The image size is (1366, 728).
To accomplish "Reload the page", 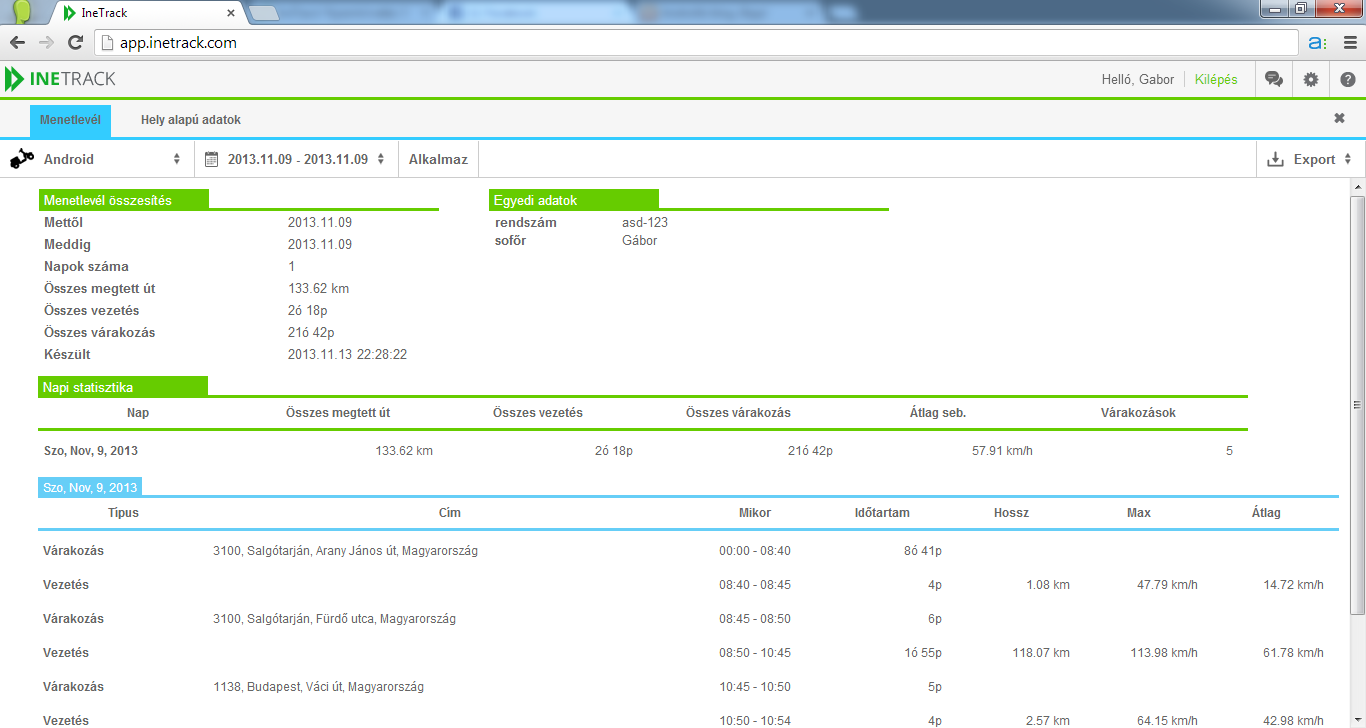I will point(75,43).
